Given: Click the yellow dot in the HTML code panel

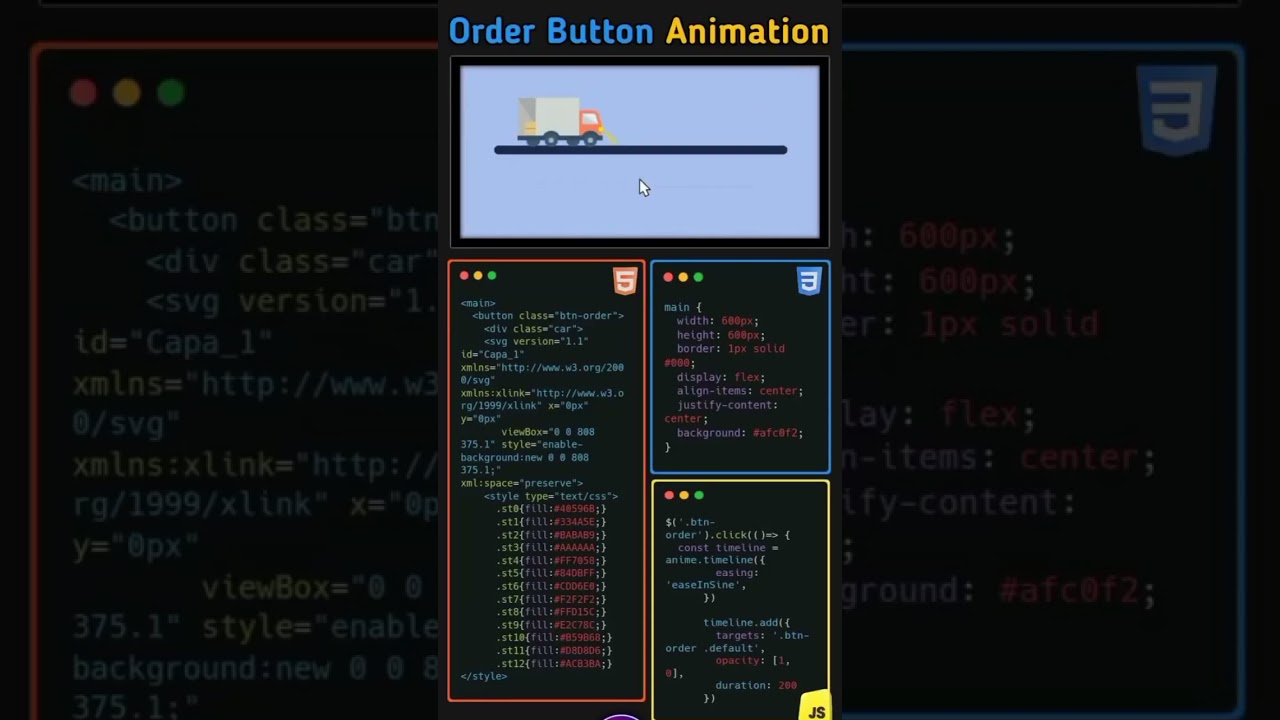Looking at the screenshot, I should [478, 276].
